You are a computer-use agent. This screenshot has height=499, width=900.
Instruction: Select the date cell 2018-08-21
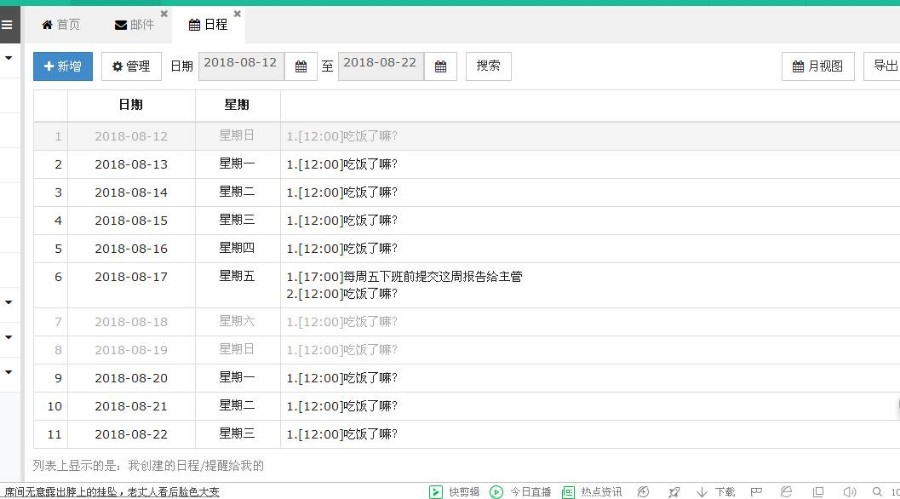[x=131, y=407]
